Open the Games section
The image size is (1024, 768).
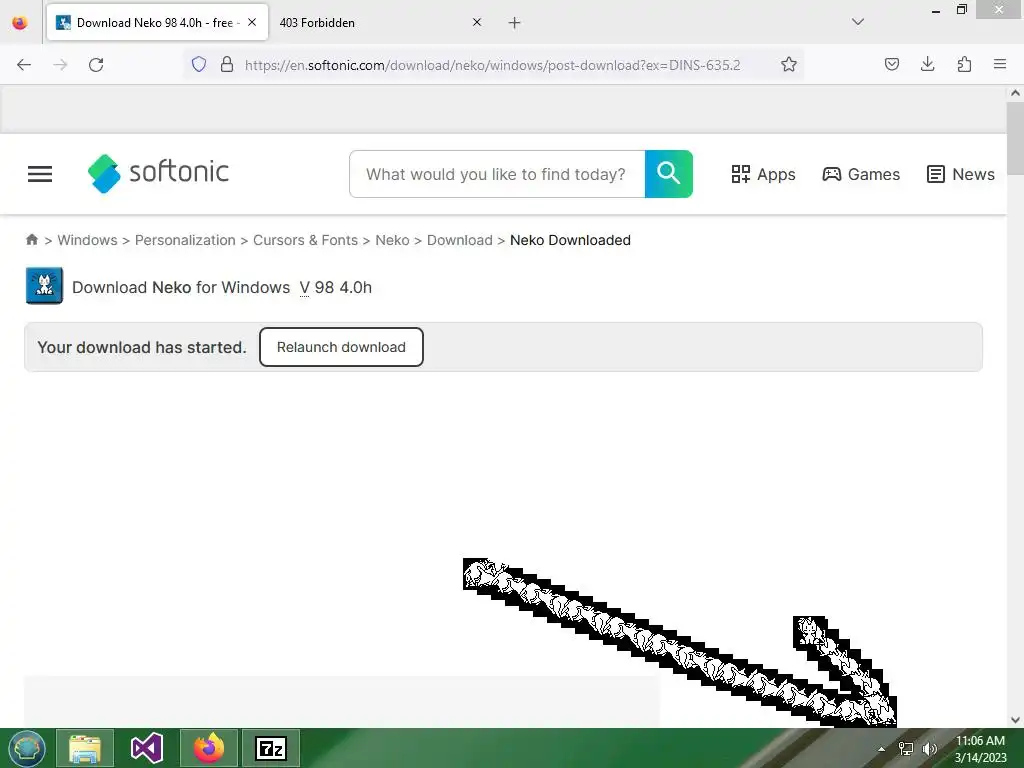[x=861, y=174]
